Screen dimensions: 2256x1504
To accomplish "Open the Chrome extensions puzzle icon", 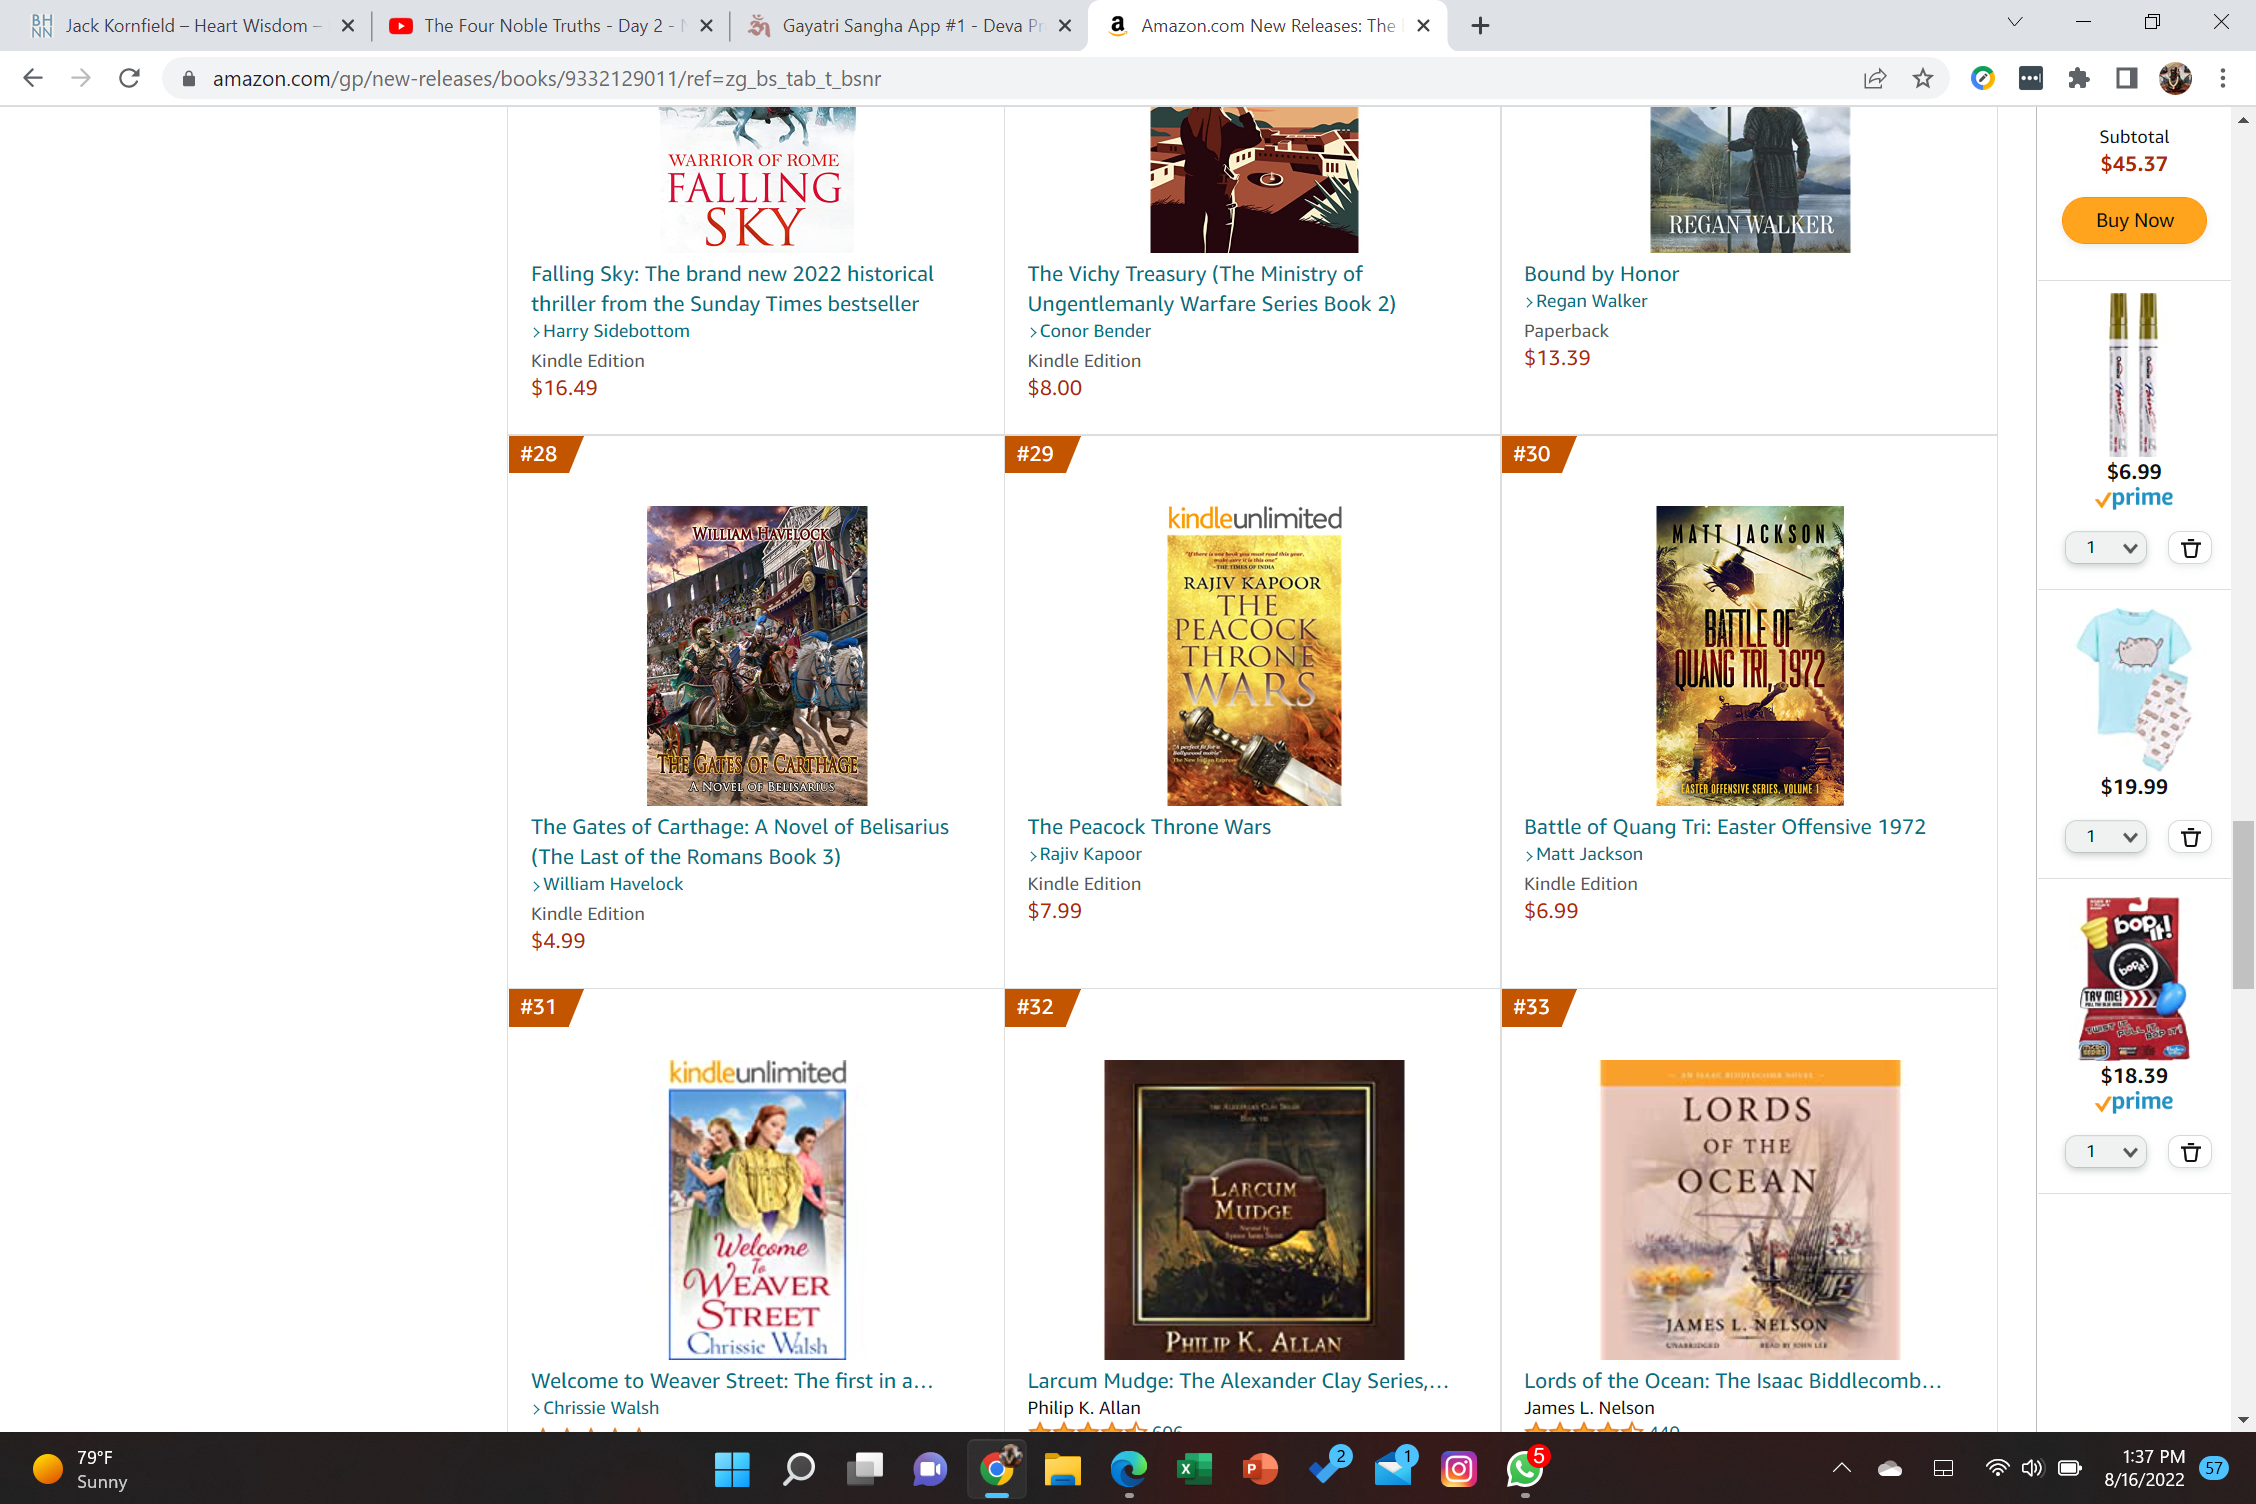I will [2078, 78].
